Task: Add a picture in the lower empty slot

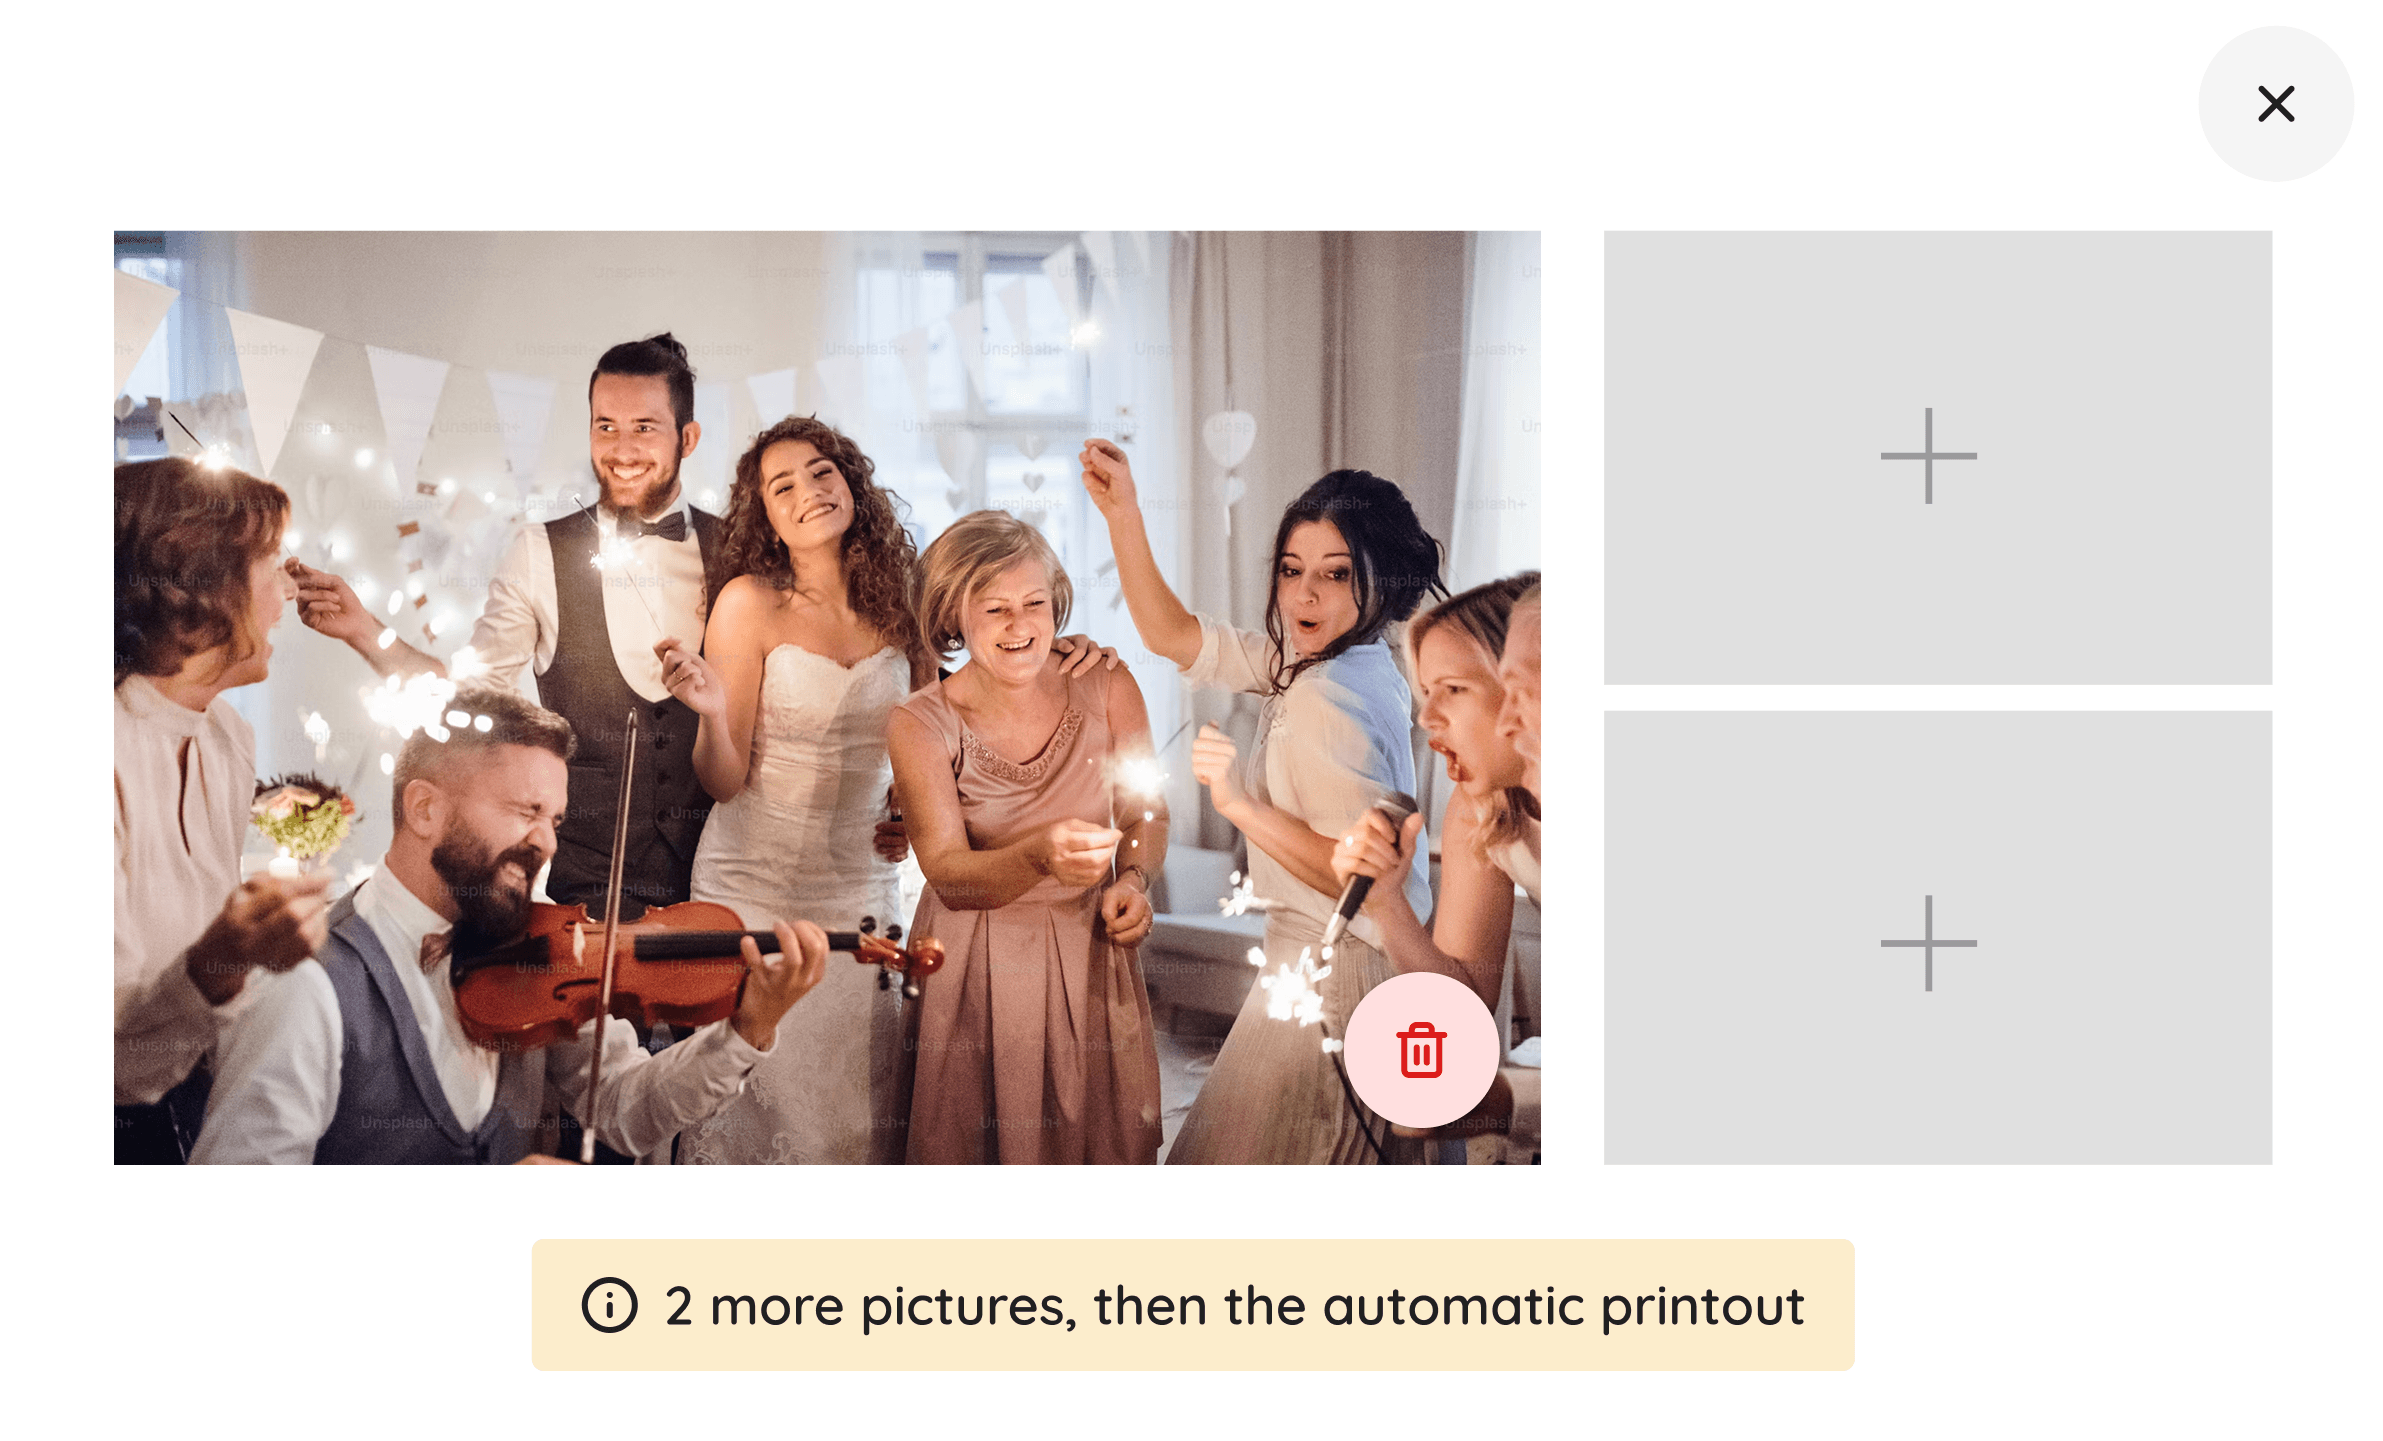Action: (1937, 937)
